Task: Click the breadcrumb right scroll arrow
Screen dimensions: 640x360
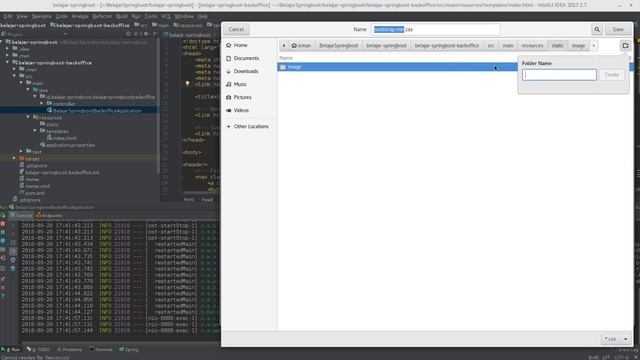Action: [593, 46]
